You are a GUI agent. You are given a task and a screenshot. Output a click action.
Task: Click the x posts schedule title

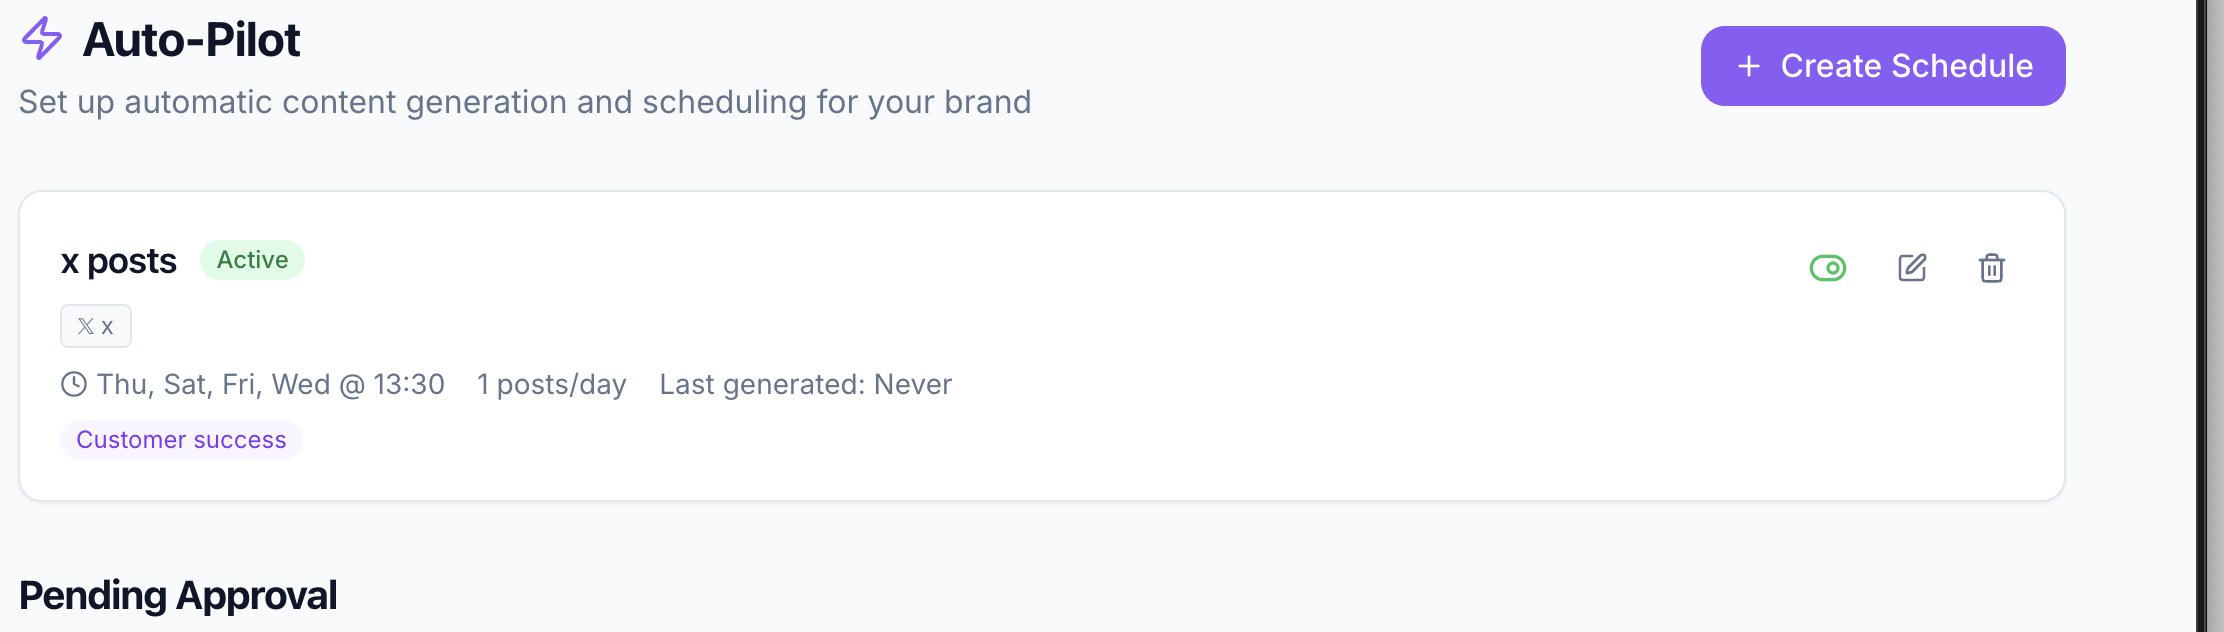point(118,261)
